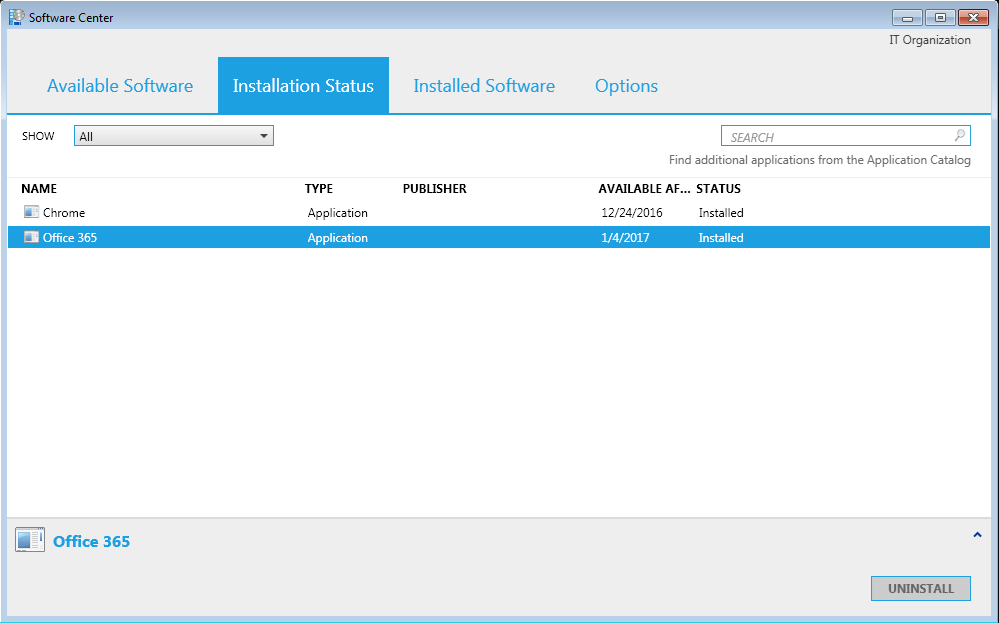Sort by NAME column header
This screenshot has height=623, width=999.
(x=39, y=189)
